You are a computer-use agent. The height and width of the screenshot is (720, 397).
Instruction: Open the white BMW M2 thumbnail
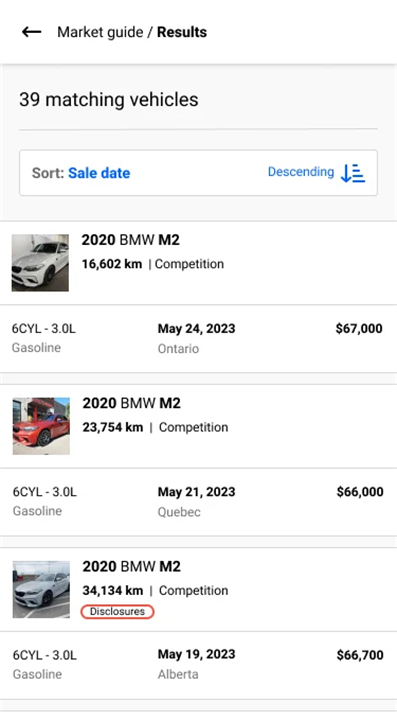tap(40, 263)
